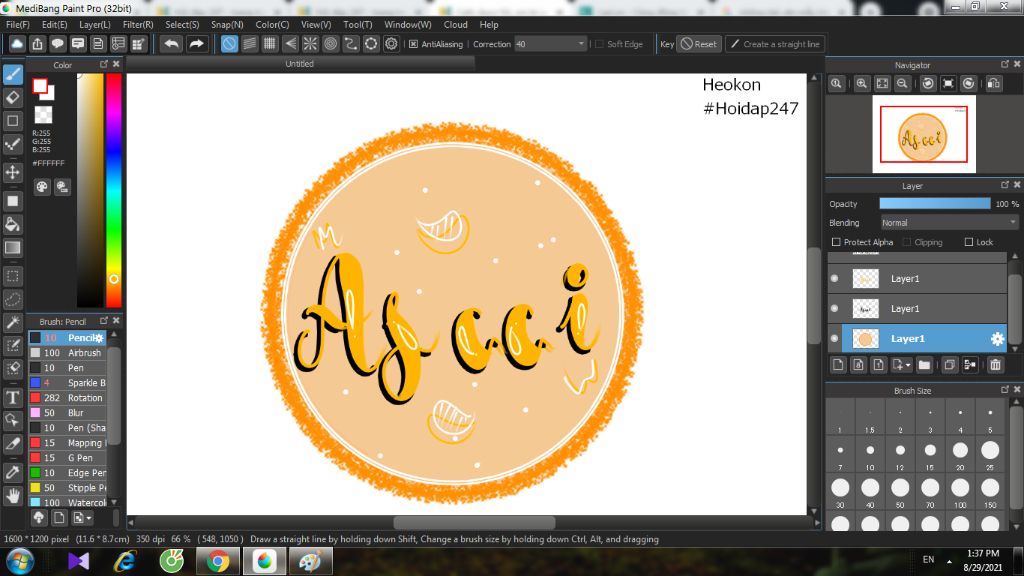Image resolution: width=1024 pixels, height=576 pixels.
Task: Enable layer Lock checkbox
Action: [x=968, y=242]
